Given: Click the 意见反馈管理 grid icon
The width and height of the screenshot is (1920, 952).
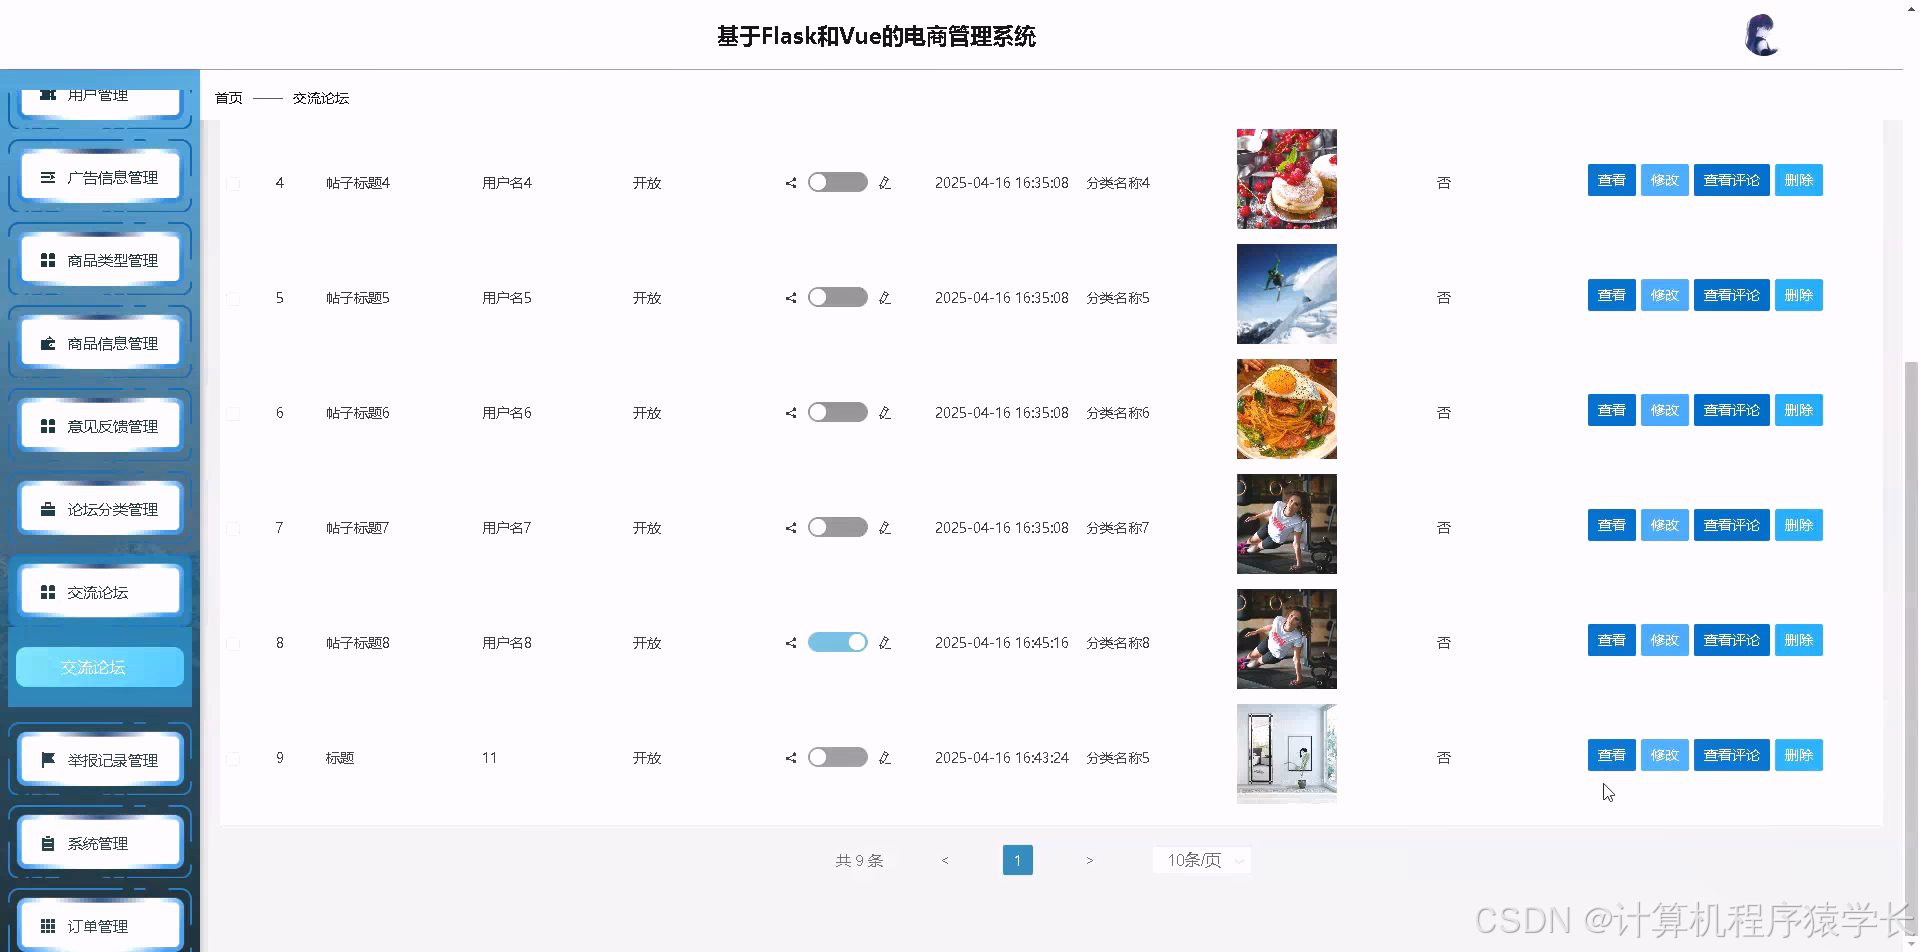Looking at the screenshot, I should click(x=47, y=426).
